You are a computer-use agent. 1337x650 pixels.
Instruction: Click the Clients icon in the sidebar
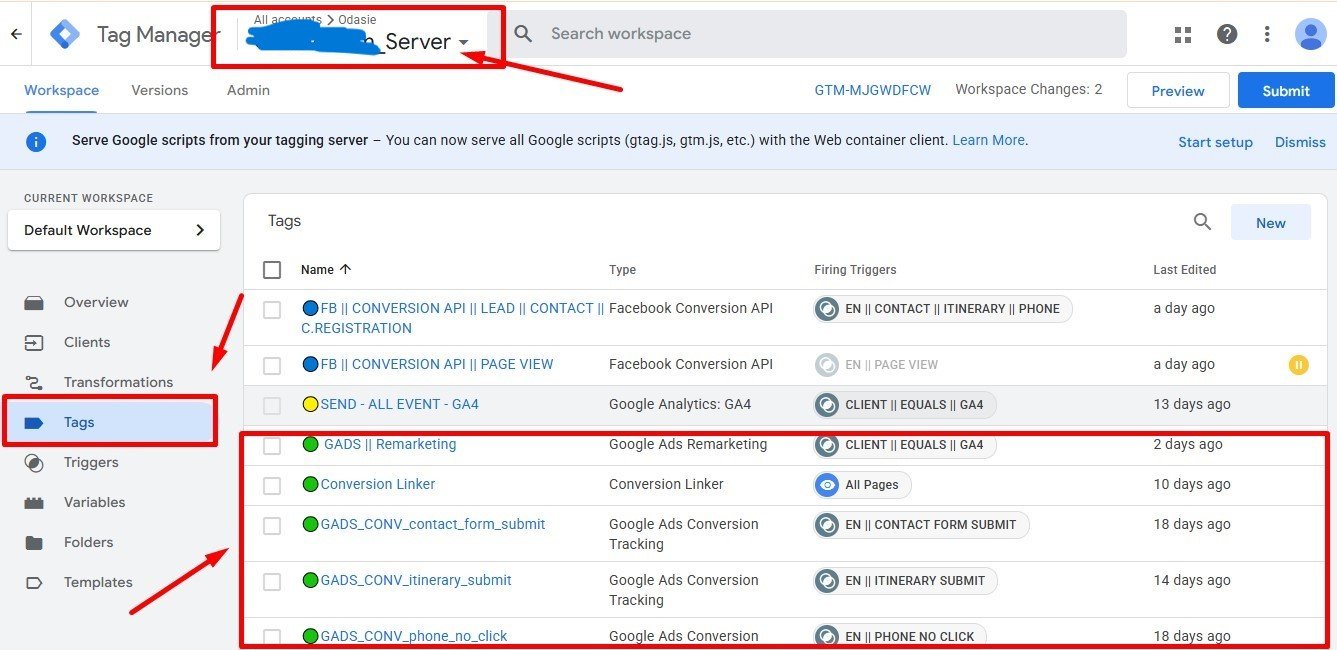click(x=34, y=342)
